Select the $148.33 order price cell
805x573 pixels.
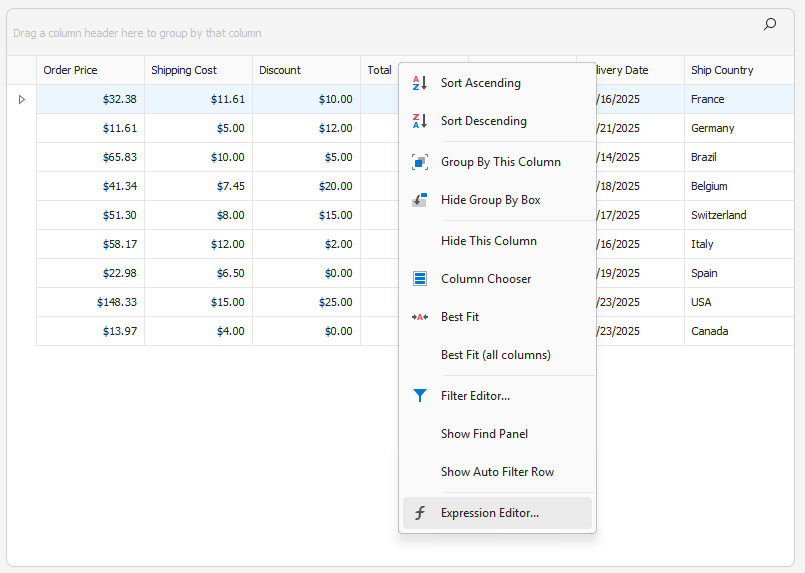90,302
